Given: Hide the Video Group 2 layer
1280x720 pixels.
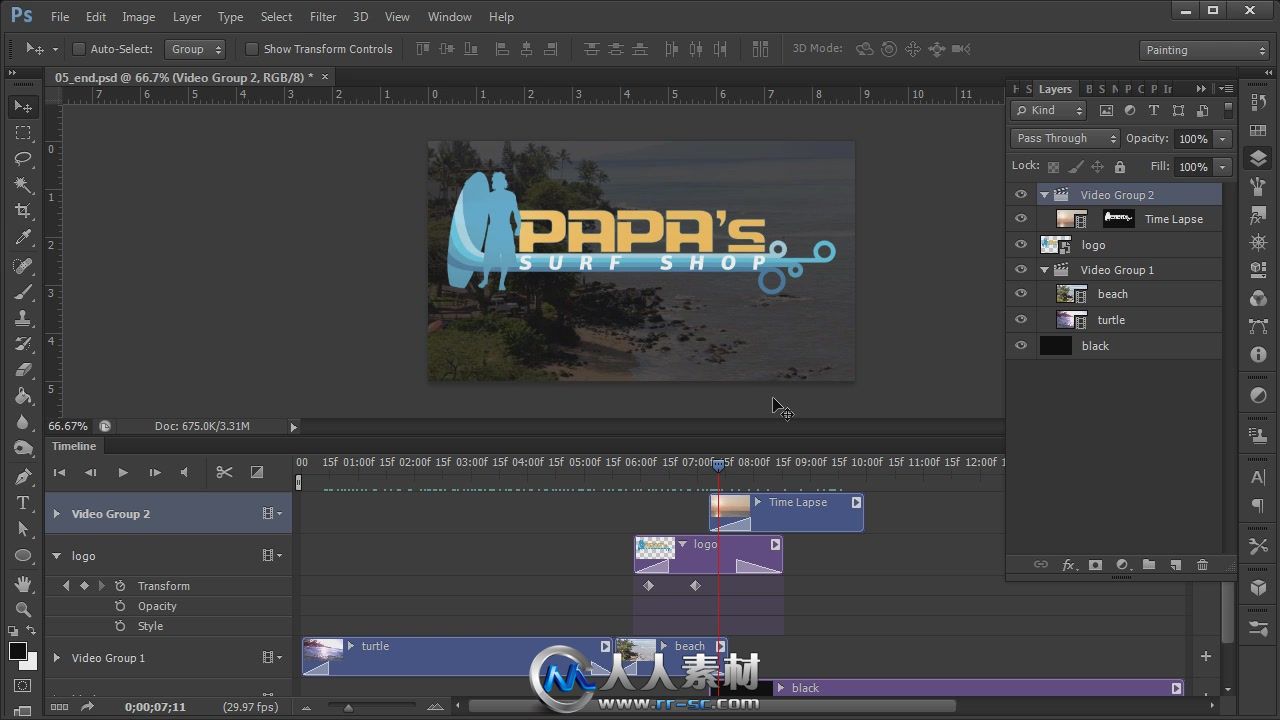Looking at the screenshot, I should point(1021,195).
